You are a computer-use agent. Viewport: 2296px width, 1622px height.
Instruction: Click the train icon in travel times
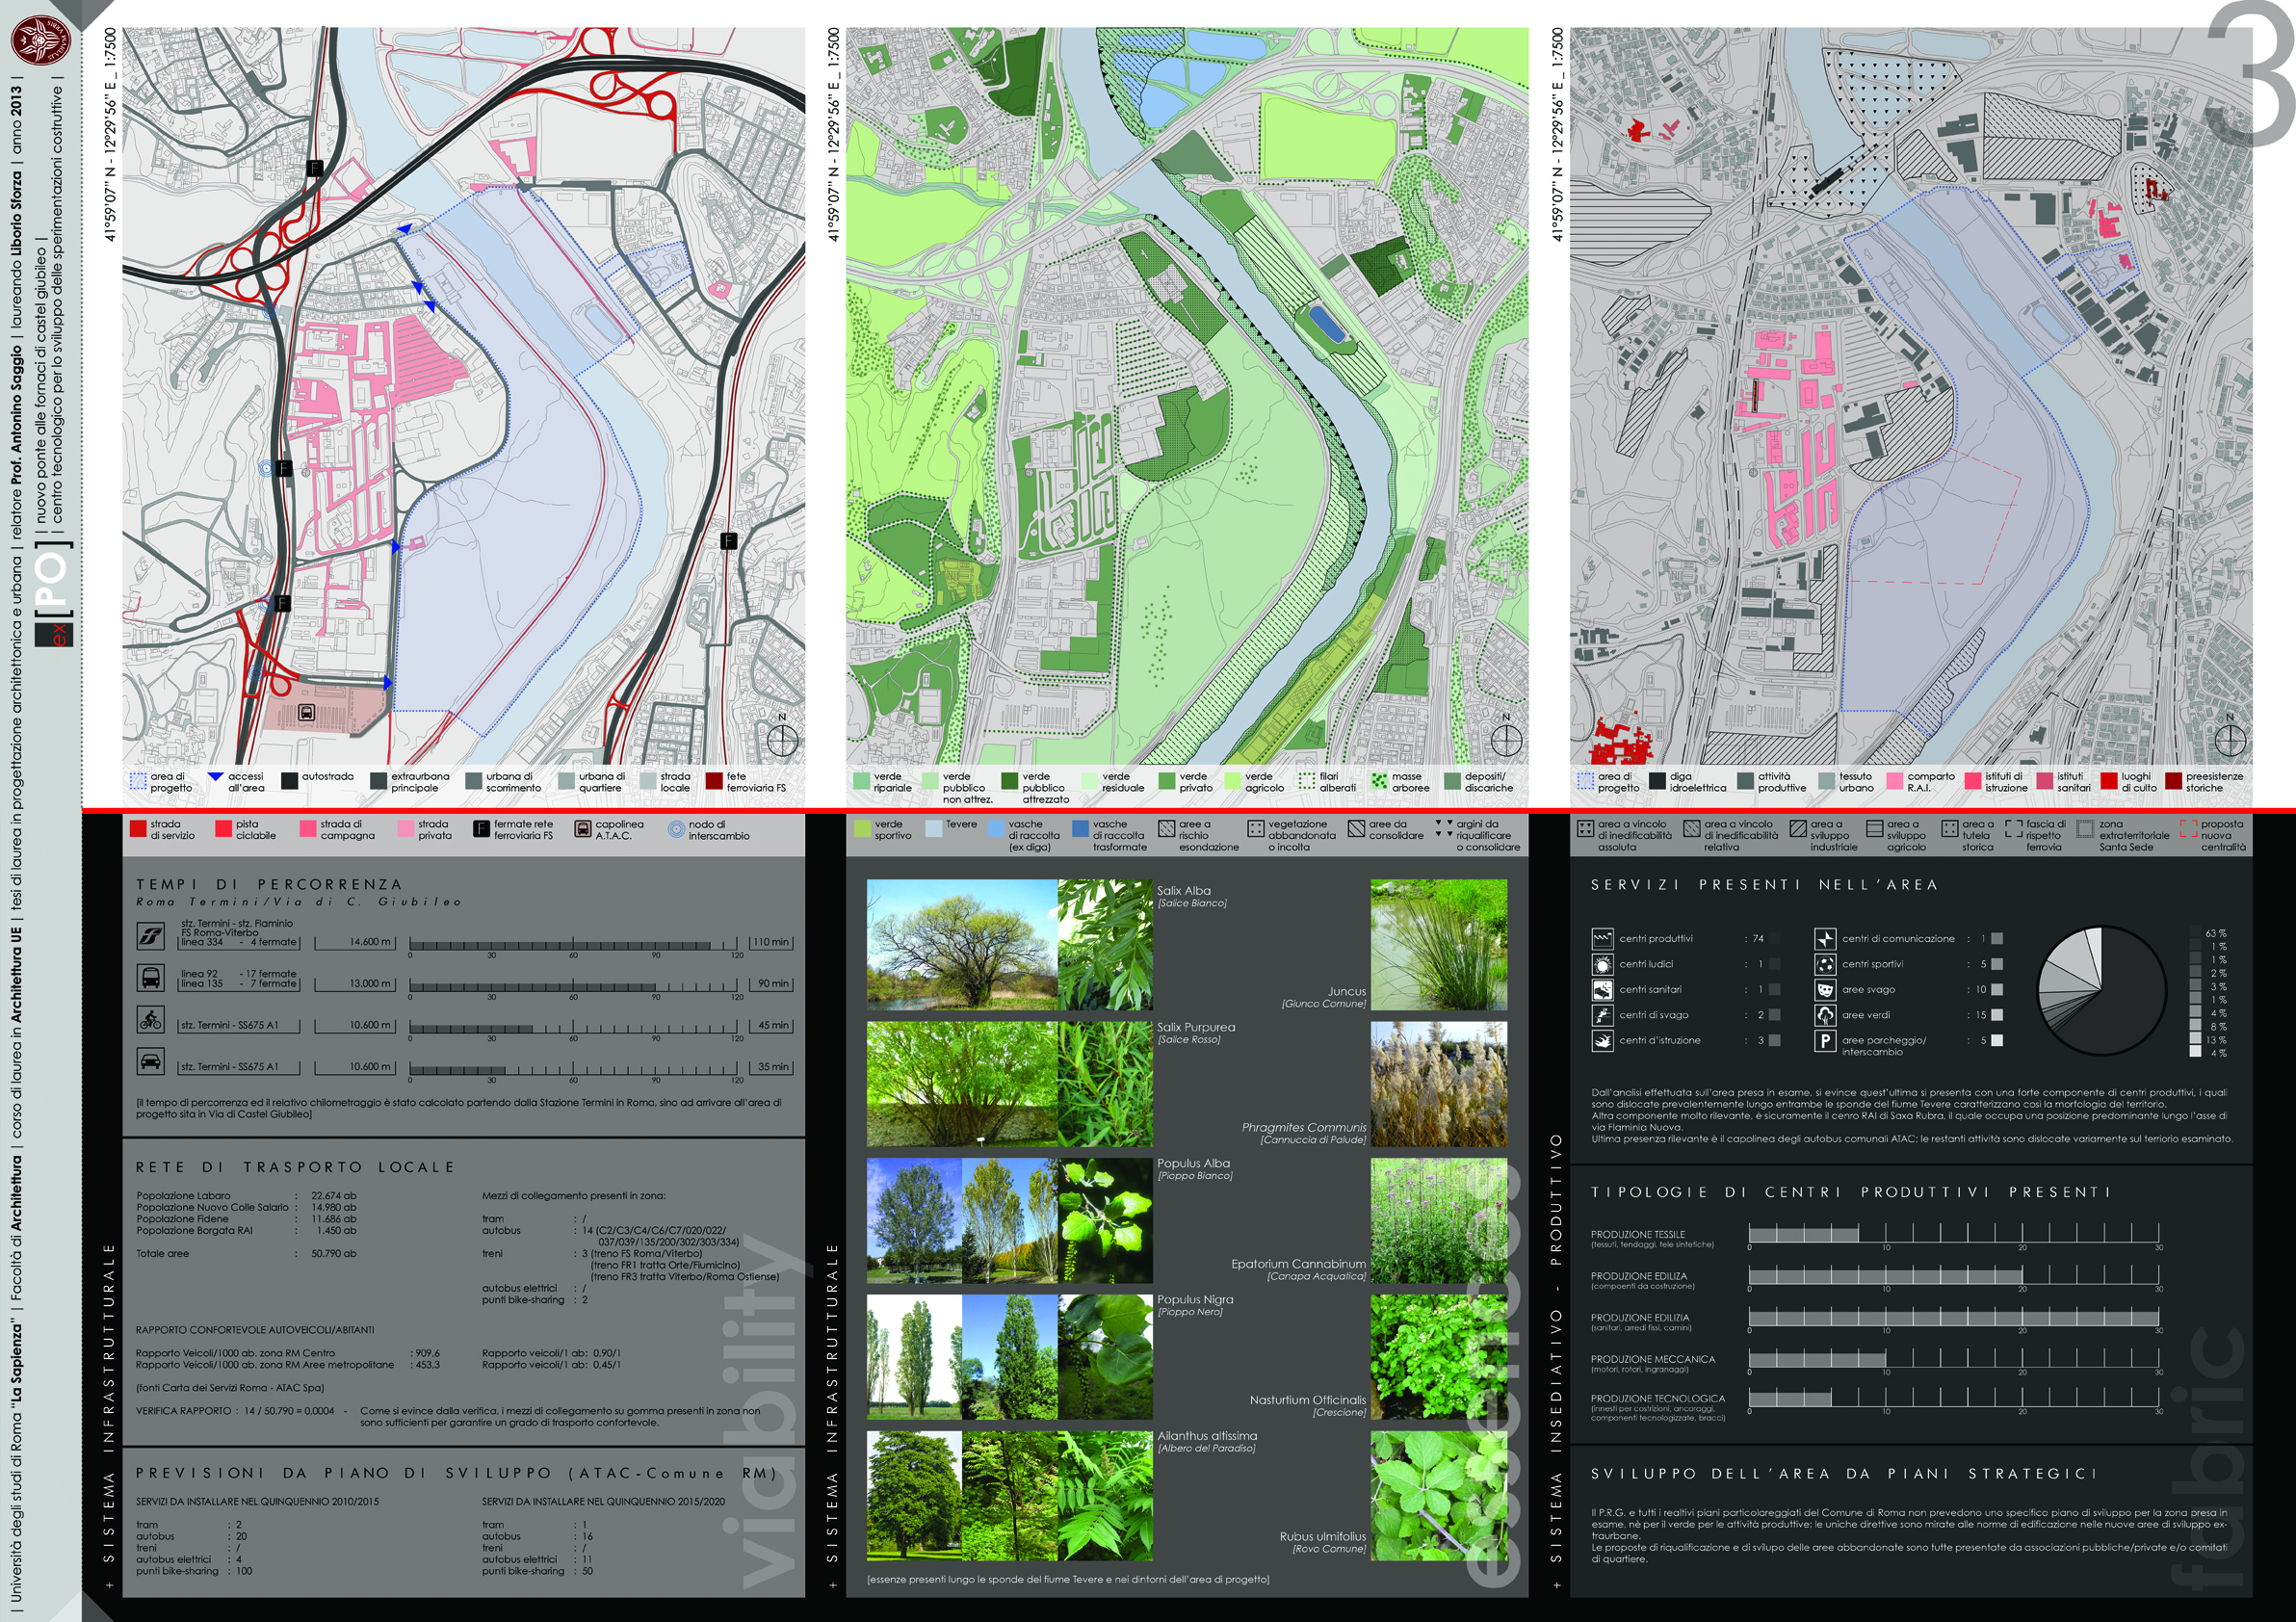coord(150,936)
